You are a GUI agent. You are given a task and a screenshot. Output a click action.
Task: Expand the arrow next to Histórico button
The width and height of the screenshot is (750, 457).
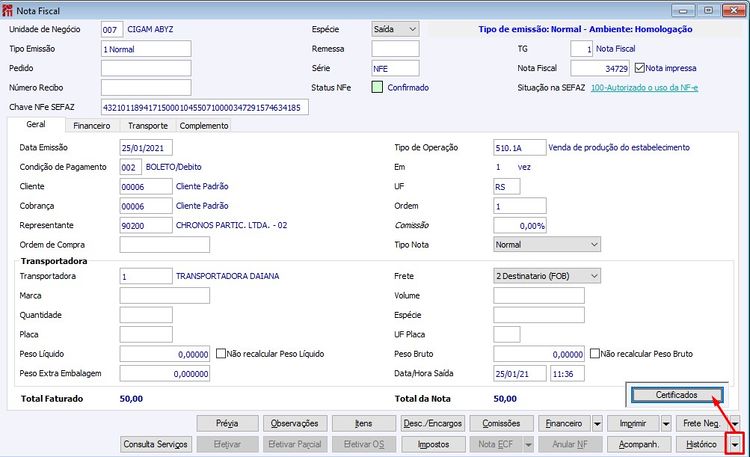tap(735, 445)
